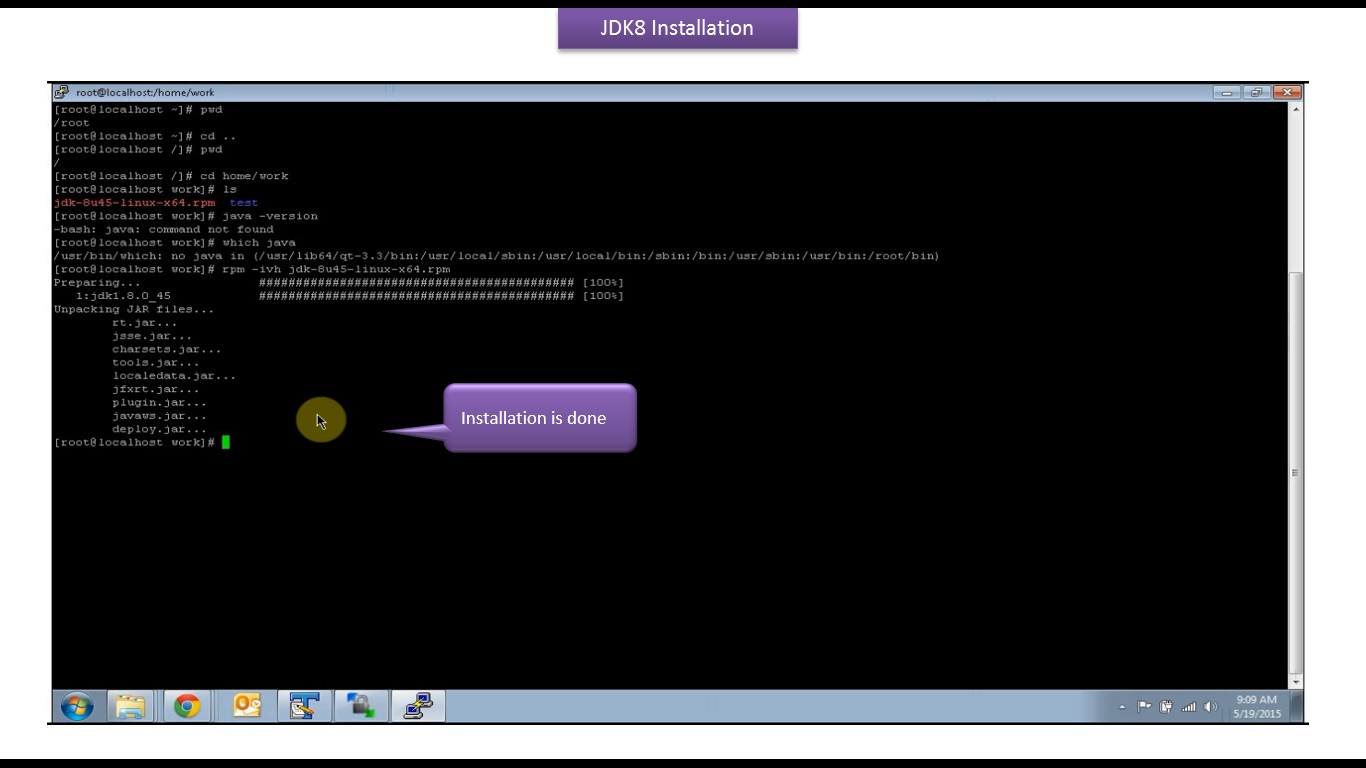This screenshot has height=768, width=1366.
Task: Click the blue 'test' directory name
Action: (x=244, y=203)
